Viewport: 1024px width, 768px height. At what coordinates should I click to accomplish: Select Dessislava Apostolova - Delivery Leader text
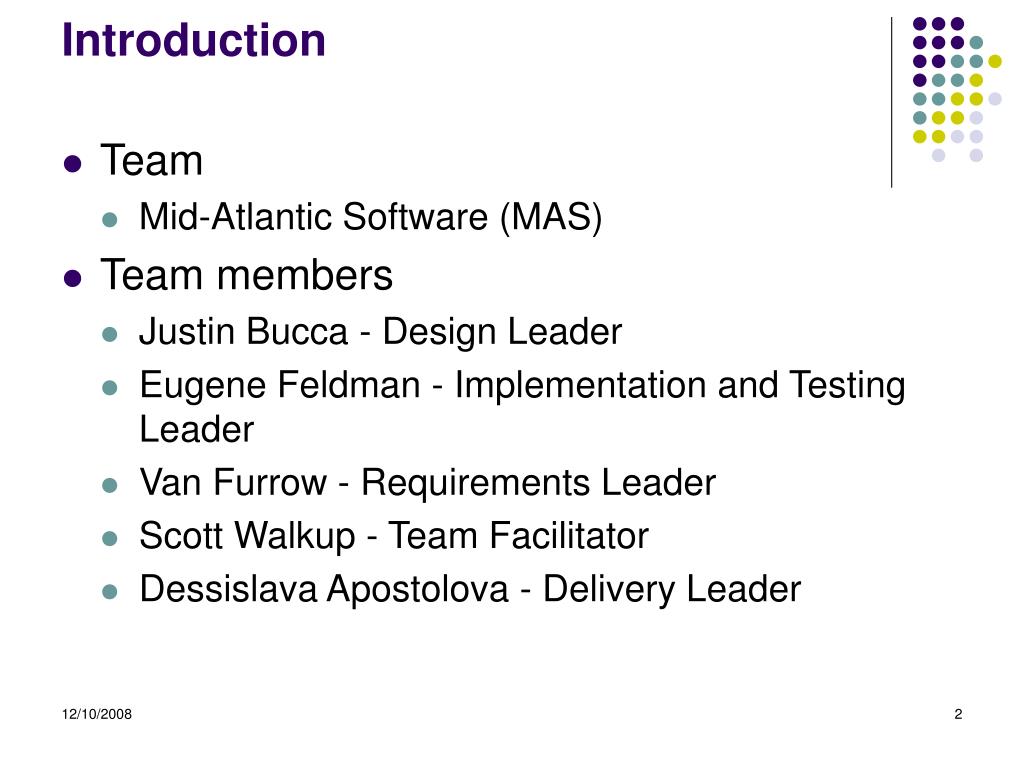pos(470,589)
